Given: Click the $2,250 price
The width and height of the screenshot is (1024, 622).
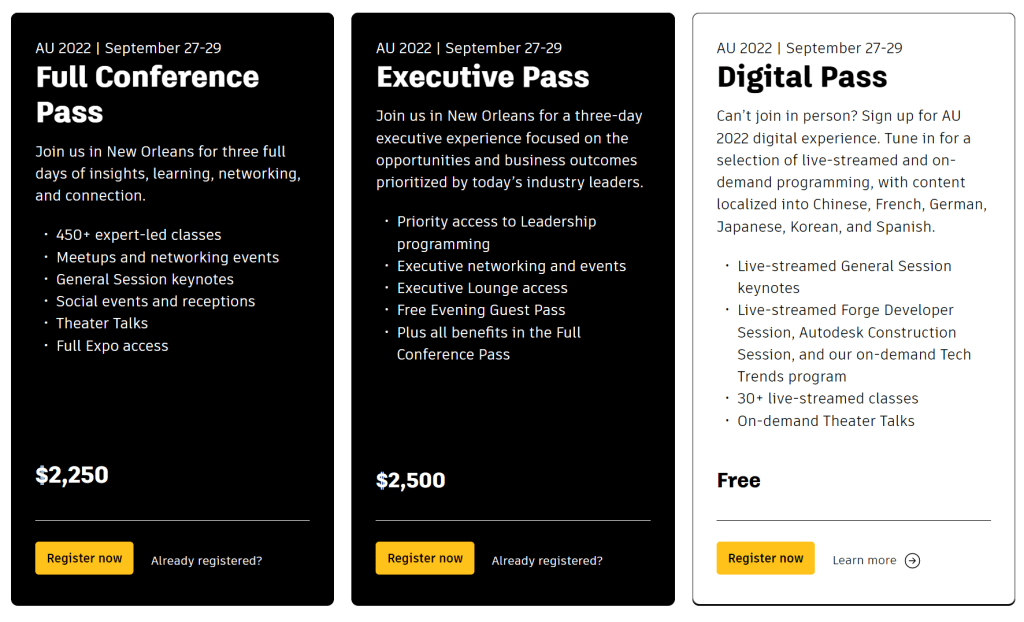Looking at the screenshot, I should pyautogui.click(x=72, y=475).
